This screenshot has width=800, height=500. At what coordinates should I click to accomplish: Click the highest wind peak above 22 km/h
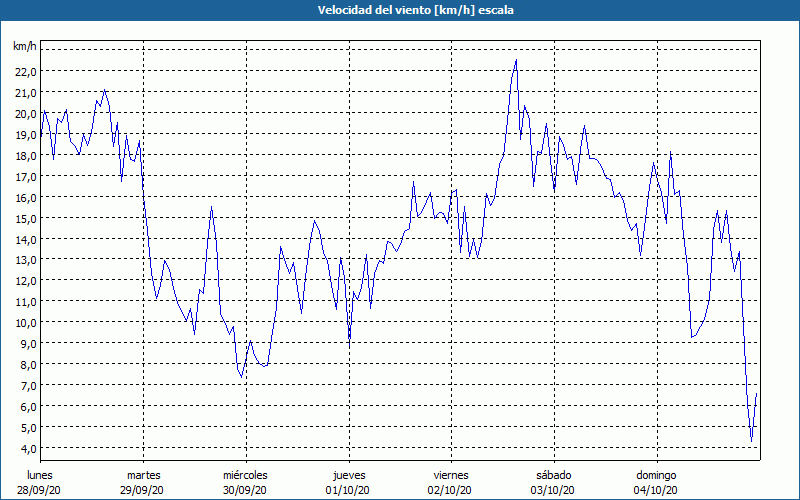tap(516, 61)
